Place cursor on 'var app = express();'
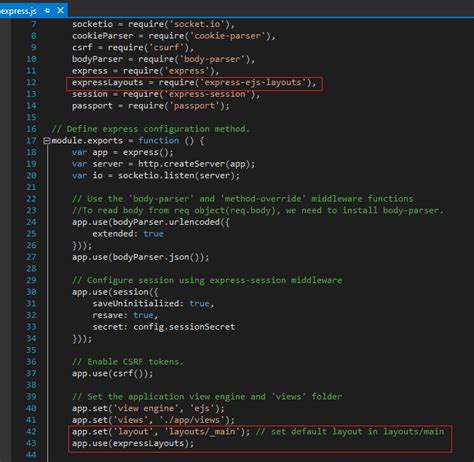The width and height of the screenshot is (474, 462). pyautogui.click(x=123, y=152)
